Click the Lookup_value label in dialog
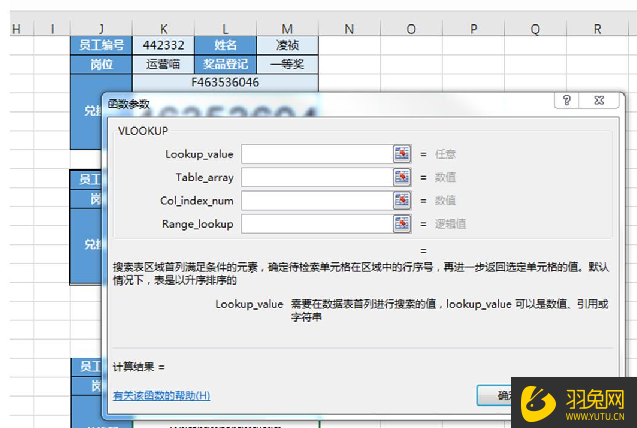The image size is (637, 428). point(199,154)
